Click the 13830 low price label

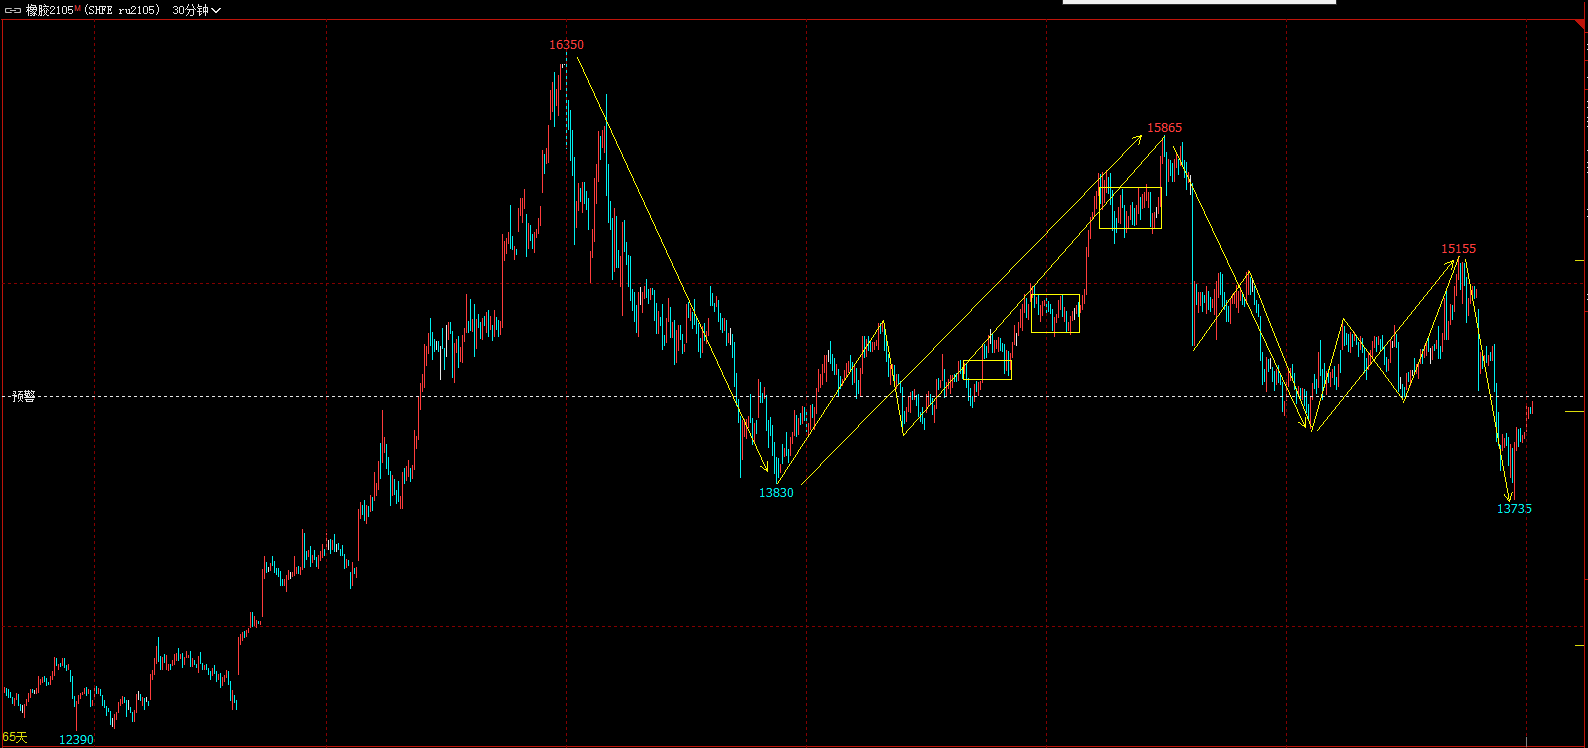pyautogui.click(x=776, y=493)
